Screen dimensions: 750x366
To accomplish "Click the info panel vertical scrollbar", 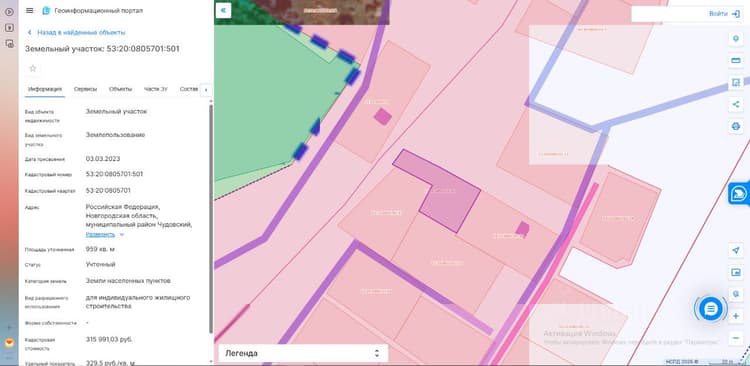I will [x=211, y=219].
